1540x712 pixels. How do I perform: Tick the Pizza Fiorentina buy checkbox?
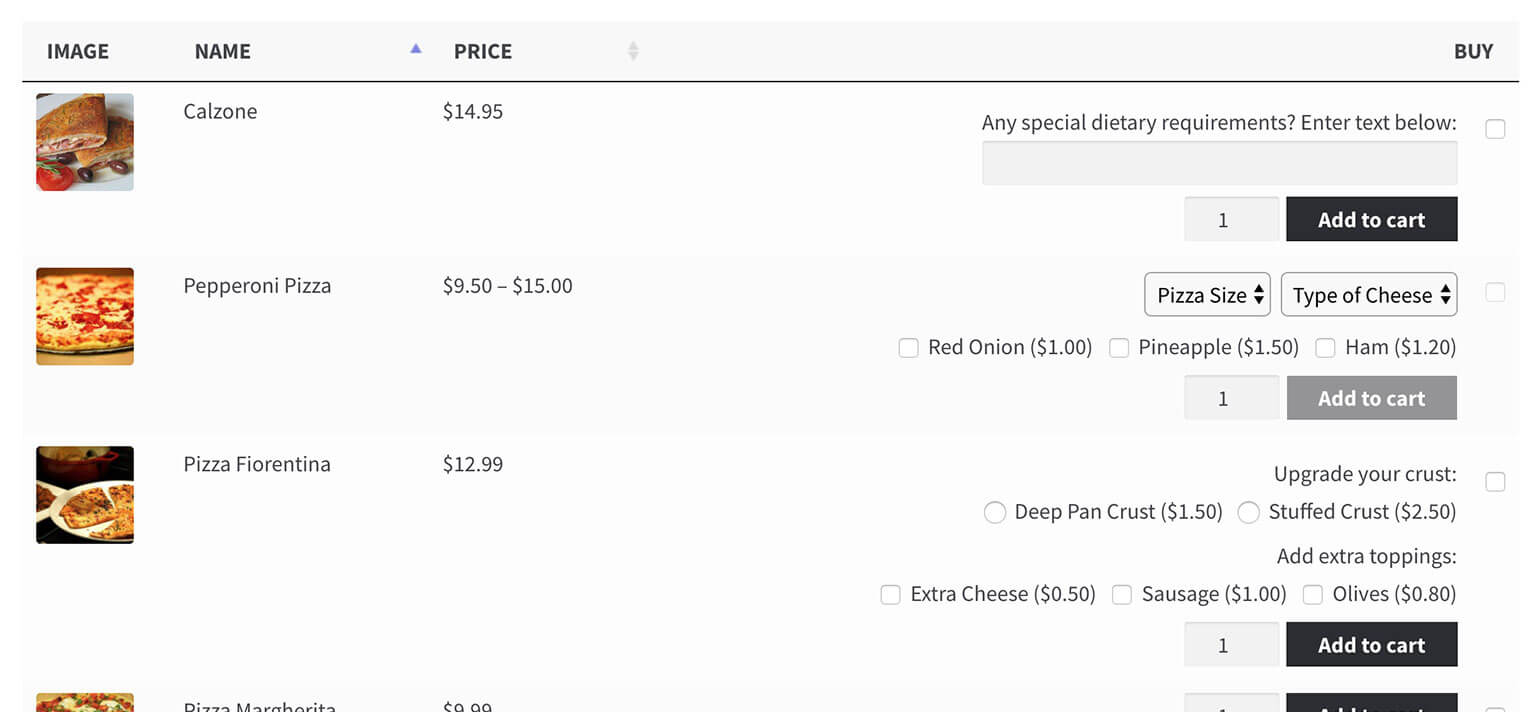click(x=1495, y=482)
